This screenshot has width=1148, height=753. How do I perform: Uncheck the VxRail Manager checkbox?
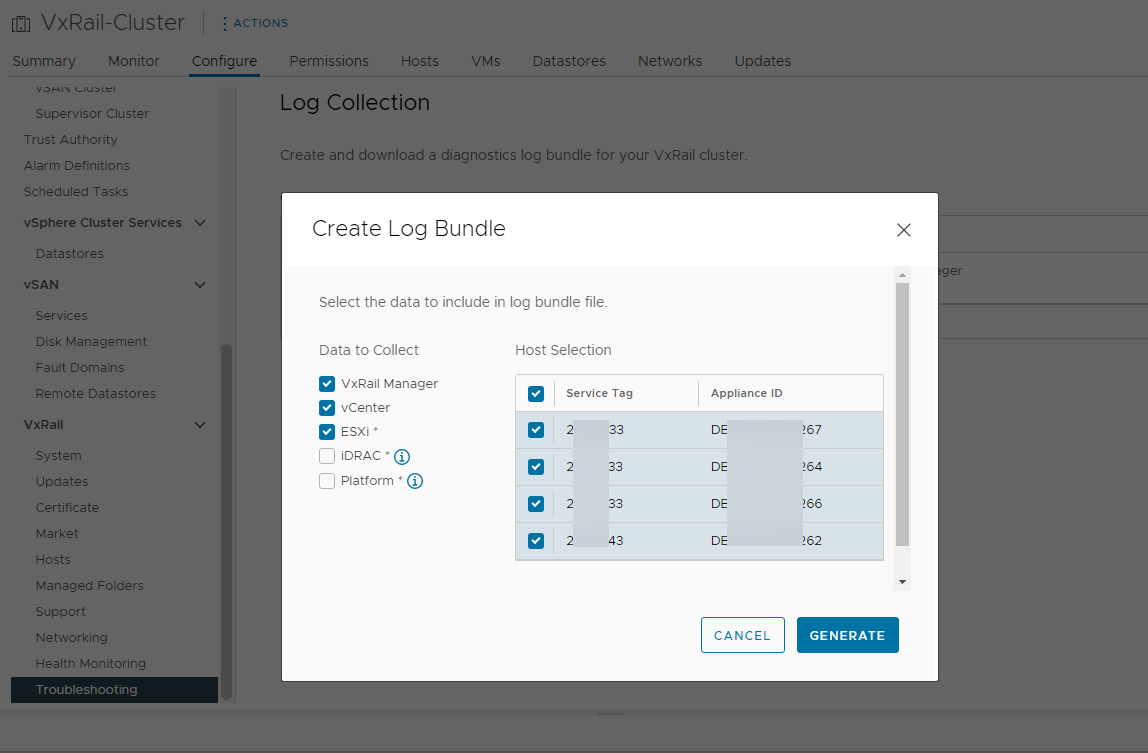pos(327,384)
